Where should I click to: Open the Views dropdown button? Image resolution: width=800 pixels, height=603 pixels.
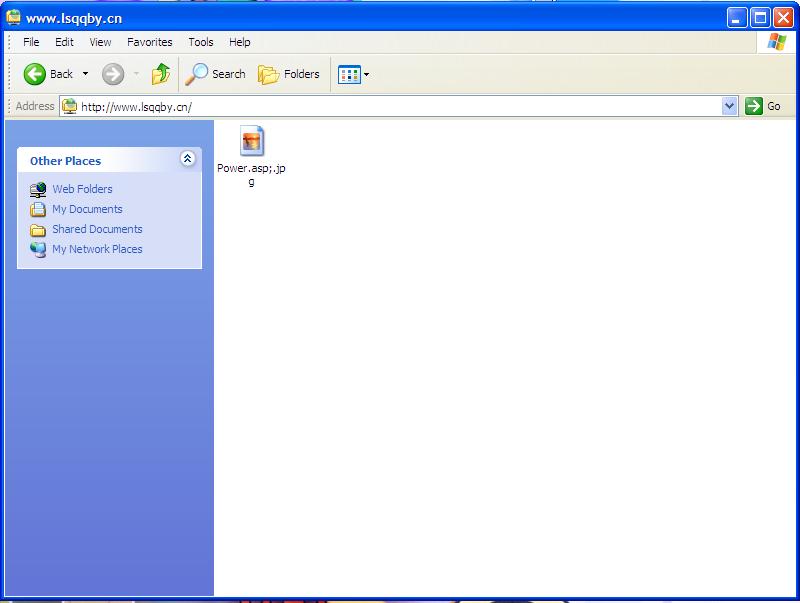pos(353,75)
